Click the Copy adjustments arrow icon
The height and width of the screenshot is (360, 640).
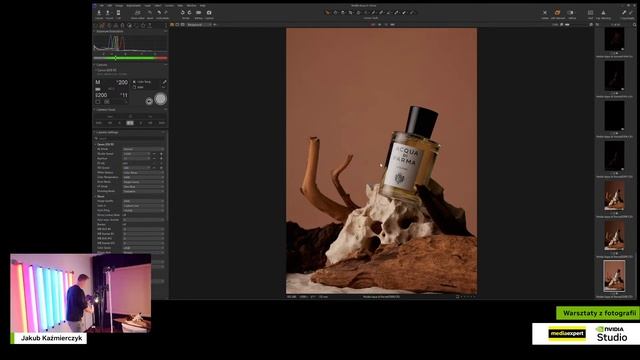(624, 13)
